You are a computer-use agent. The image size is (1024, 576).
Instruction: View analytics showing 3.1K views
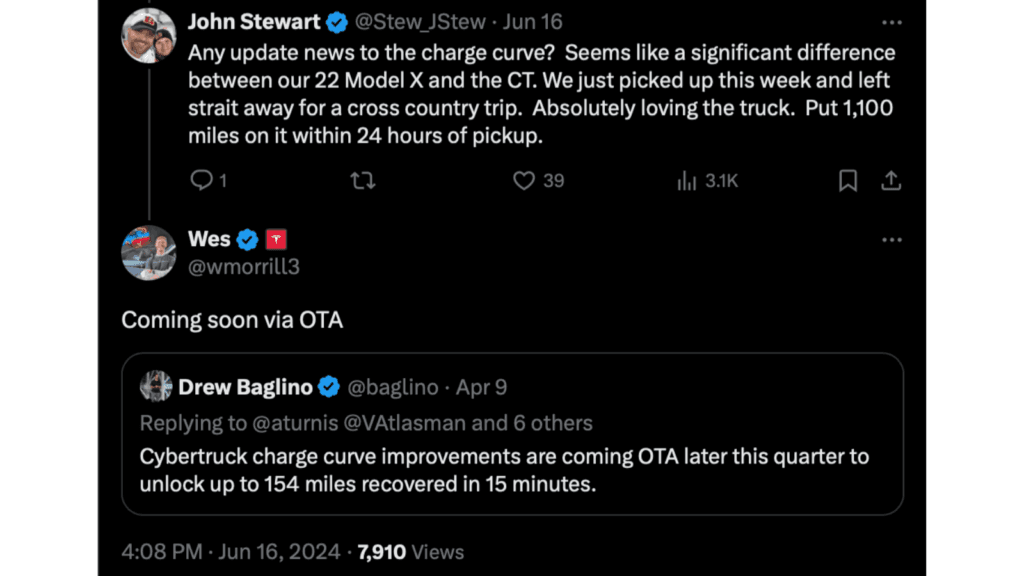click(687, 180)
